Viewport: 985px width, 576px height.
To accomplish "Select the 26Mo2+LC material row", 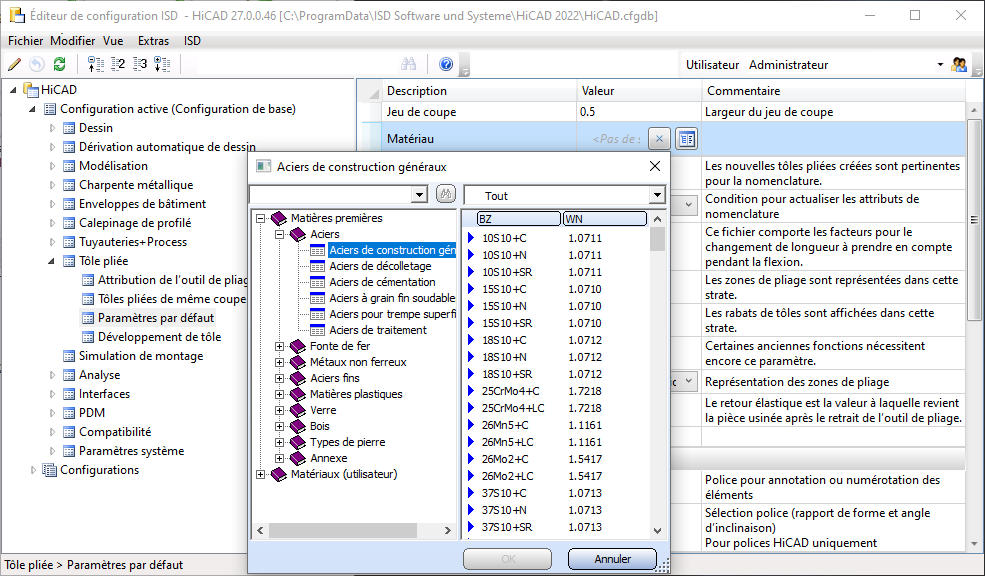I will click(556, 476).
